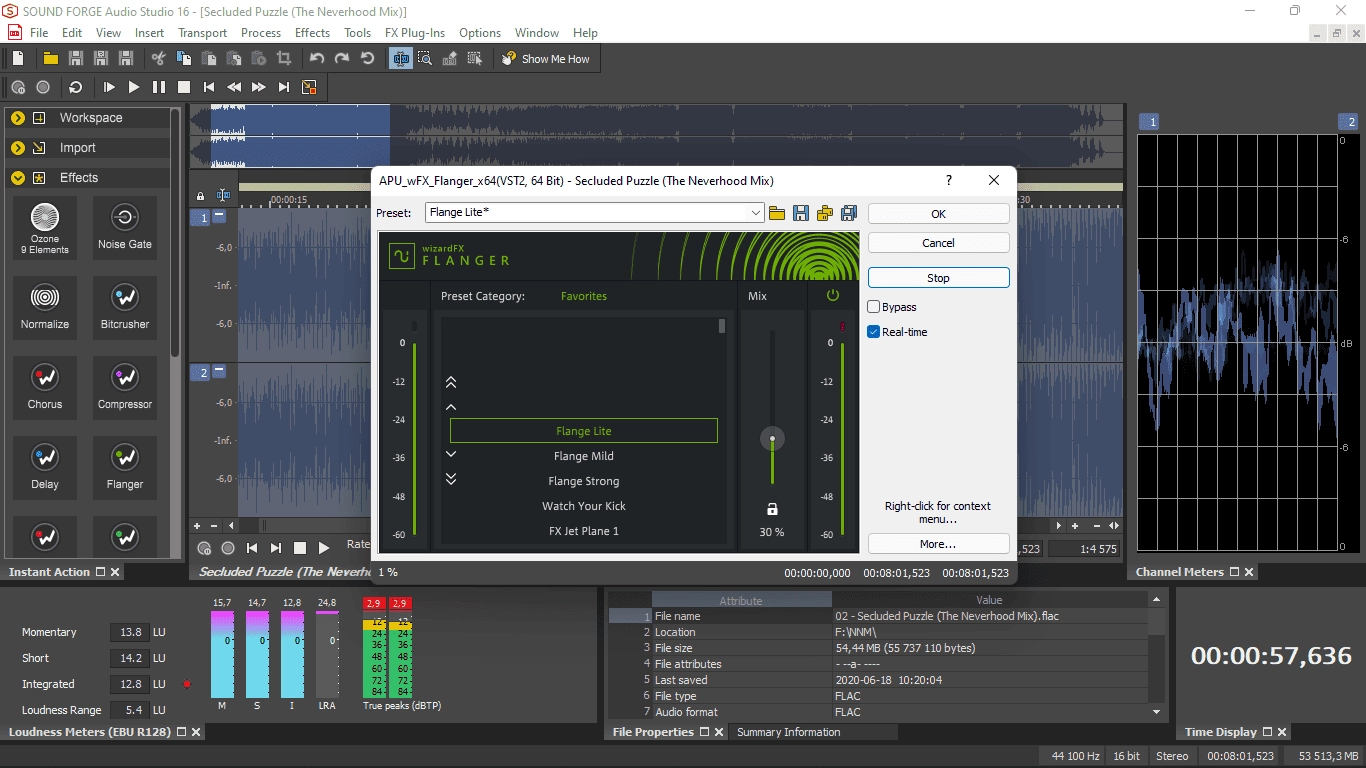Viewport: 1366px width, 768px height.
Task: Uncheck the Real-time checkbox
Action: click(873, 332)
